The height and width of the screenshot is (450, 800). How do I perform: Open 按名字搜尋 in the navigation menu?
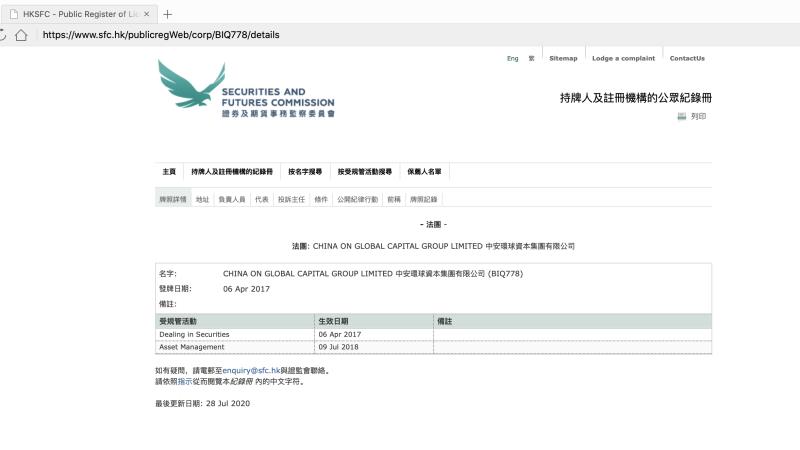(305, 172)
